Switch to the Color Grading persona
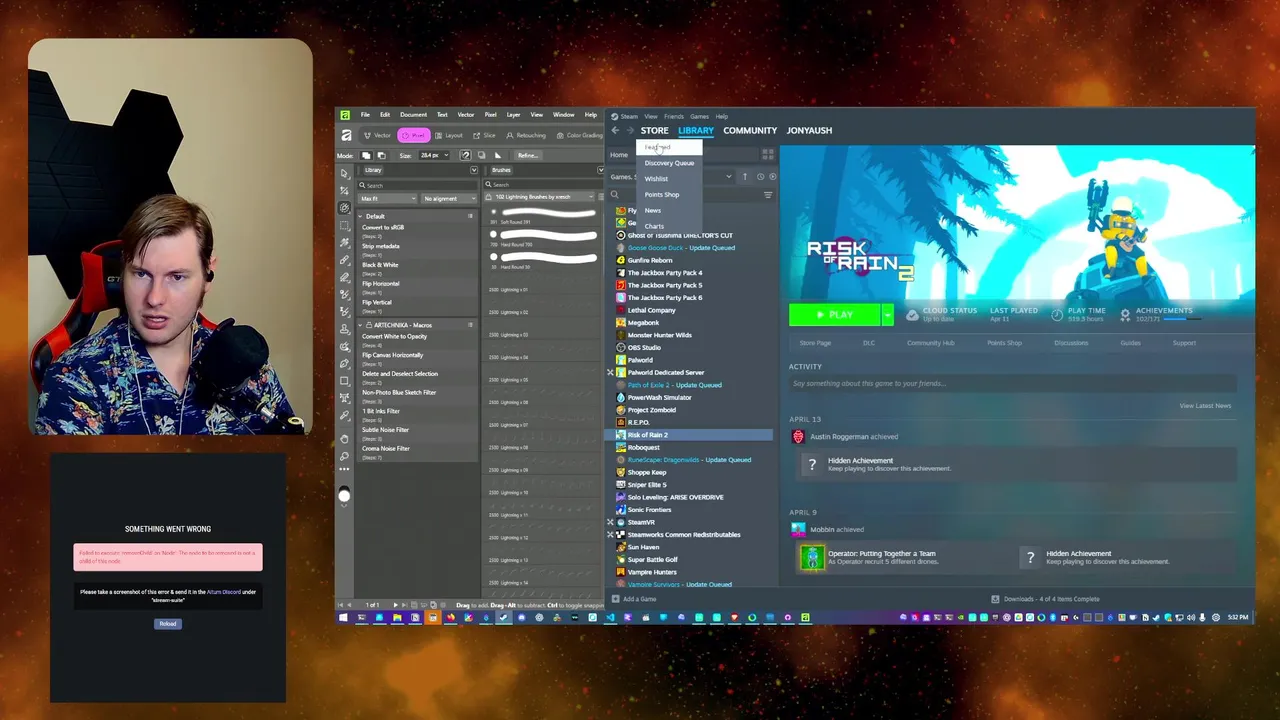The image size is (1280, 720). [x=580, y=135]
